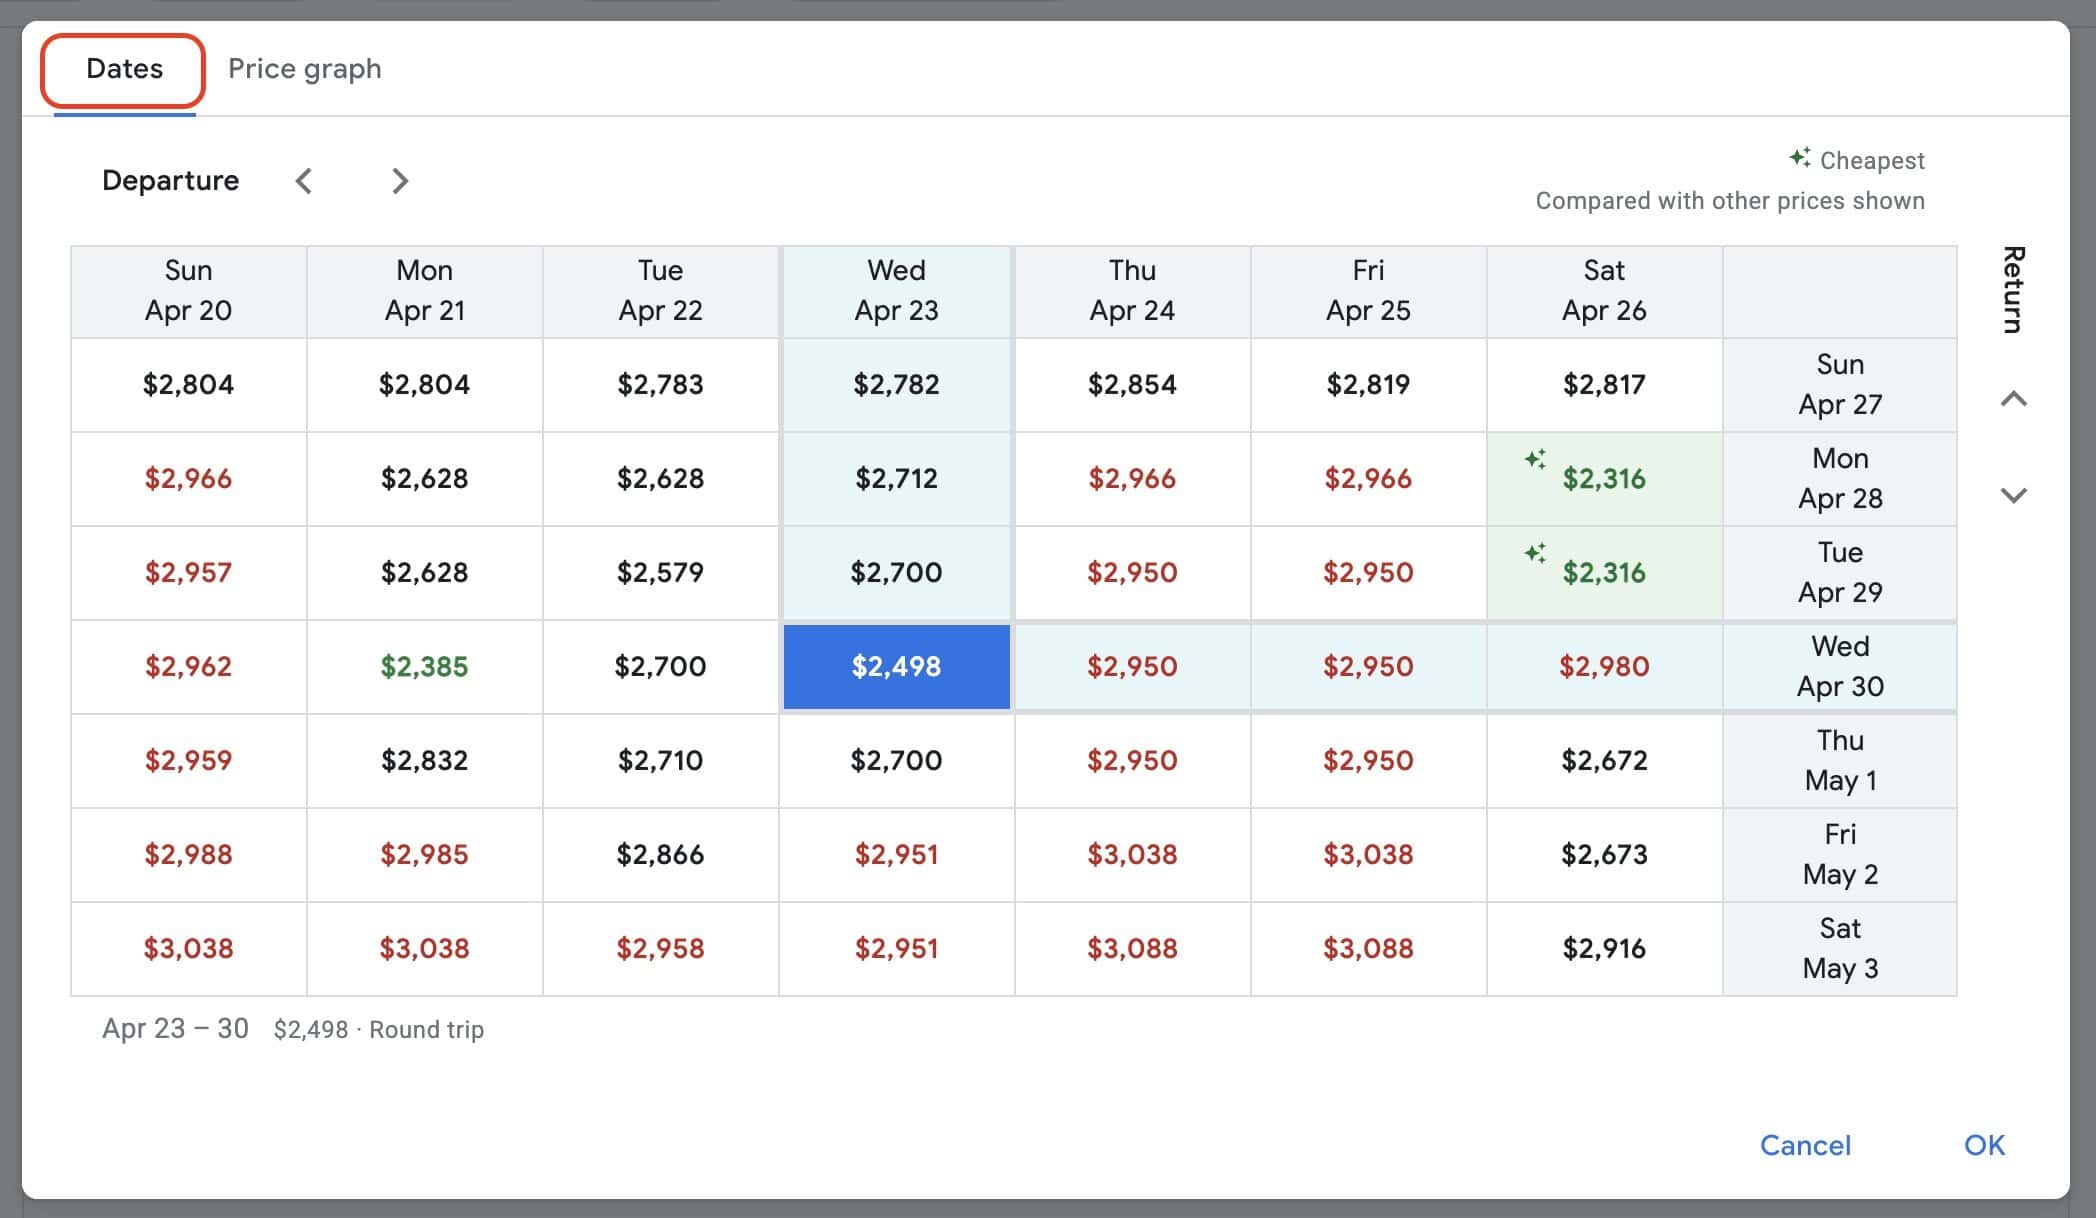Select cheapest $2,316 fare returning Apr 28
The width and height of the screenshot is (2096, 1218).
1603,479
